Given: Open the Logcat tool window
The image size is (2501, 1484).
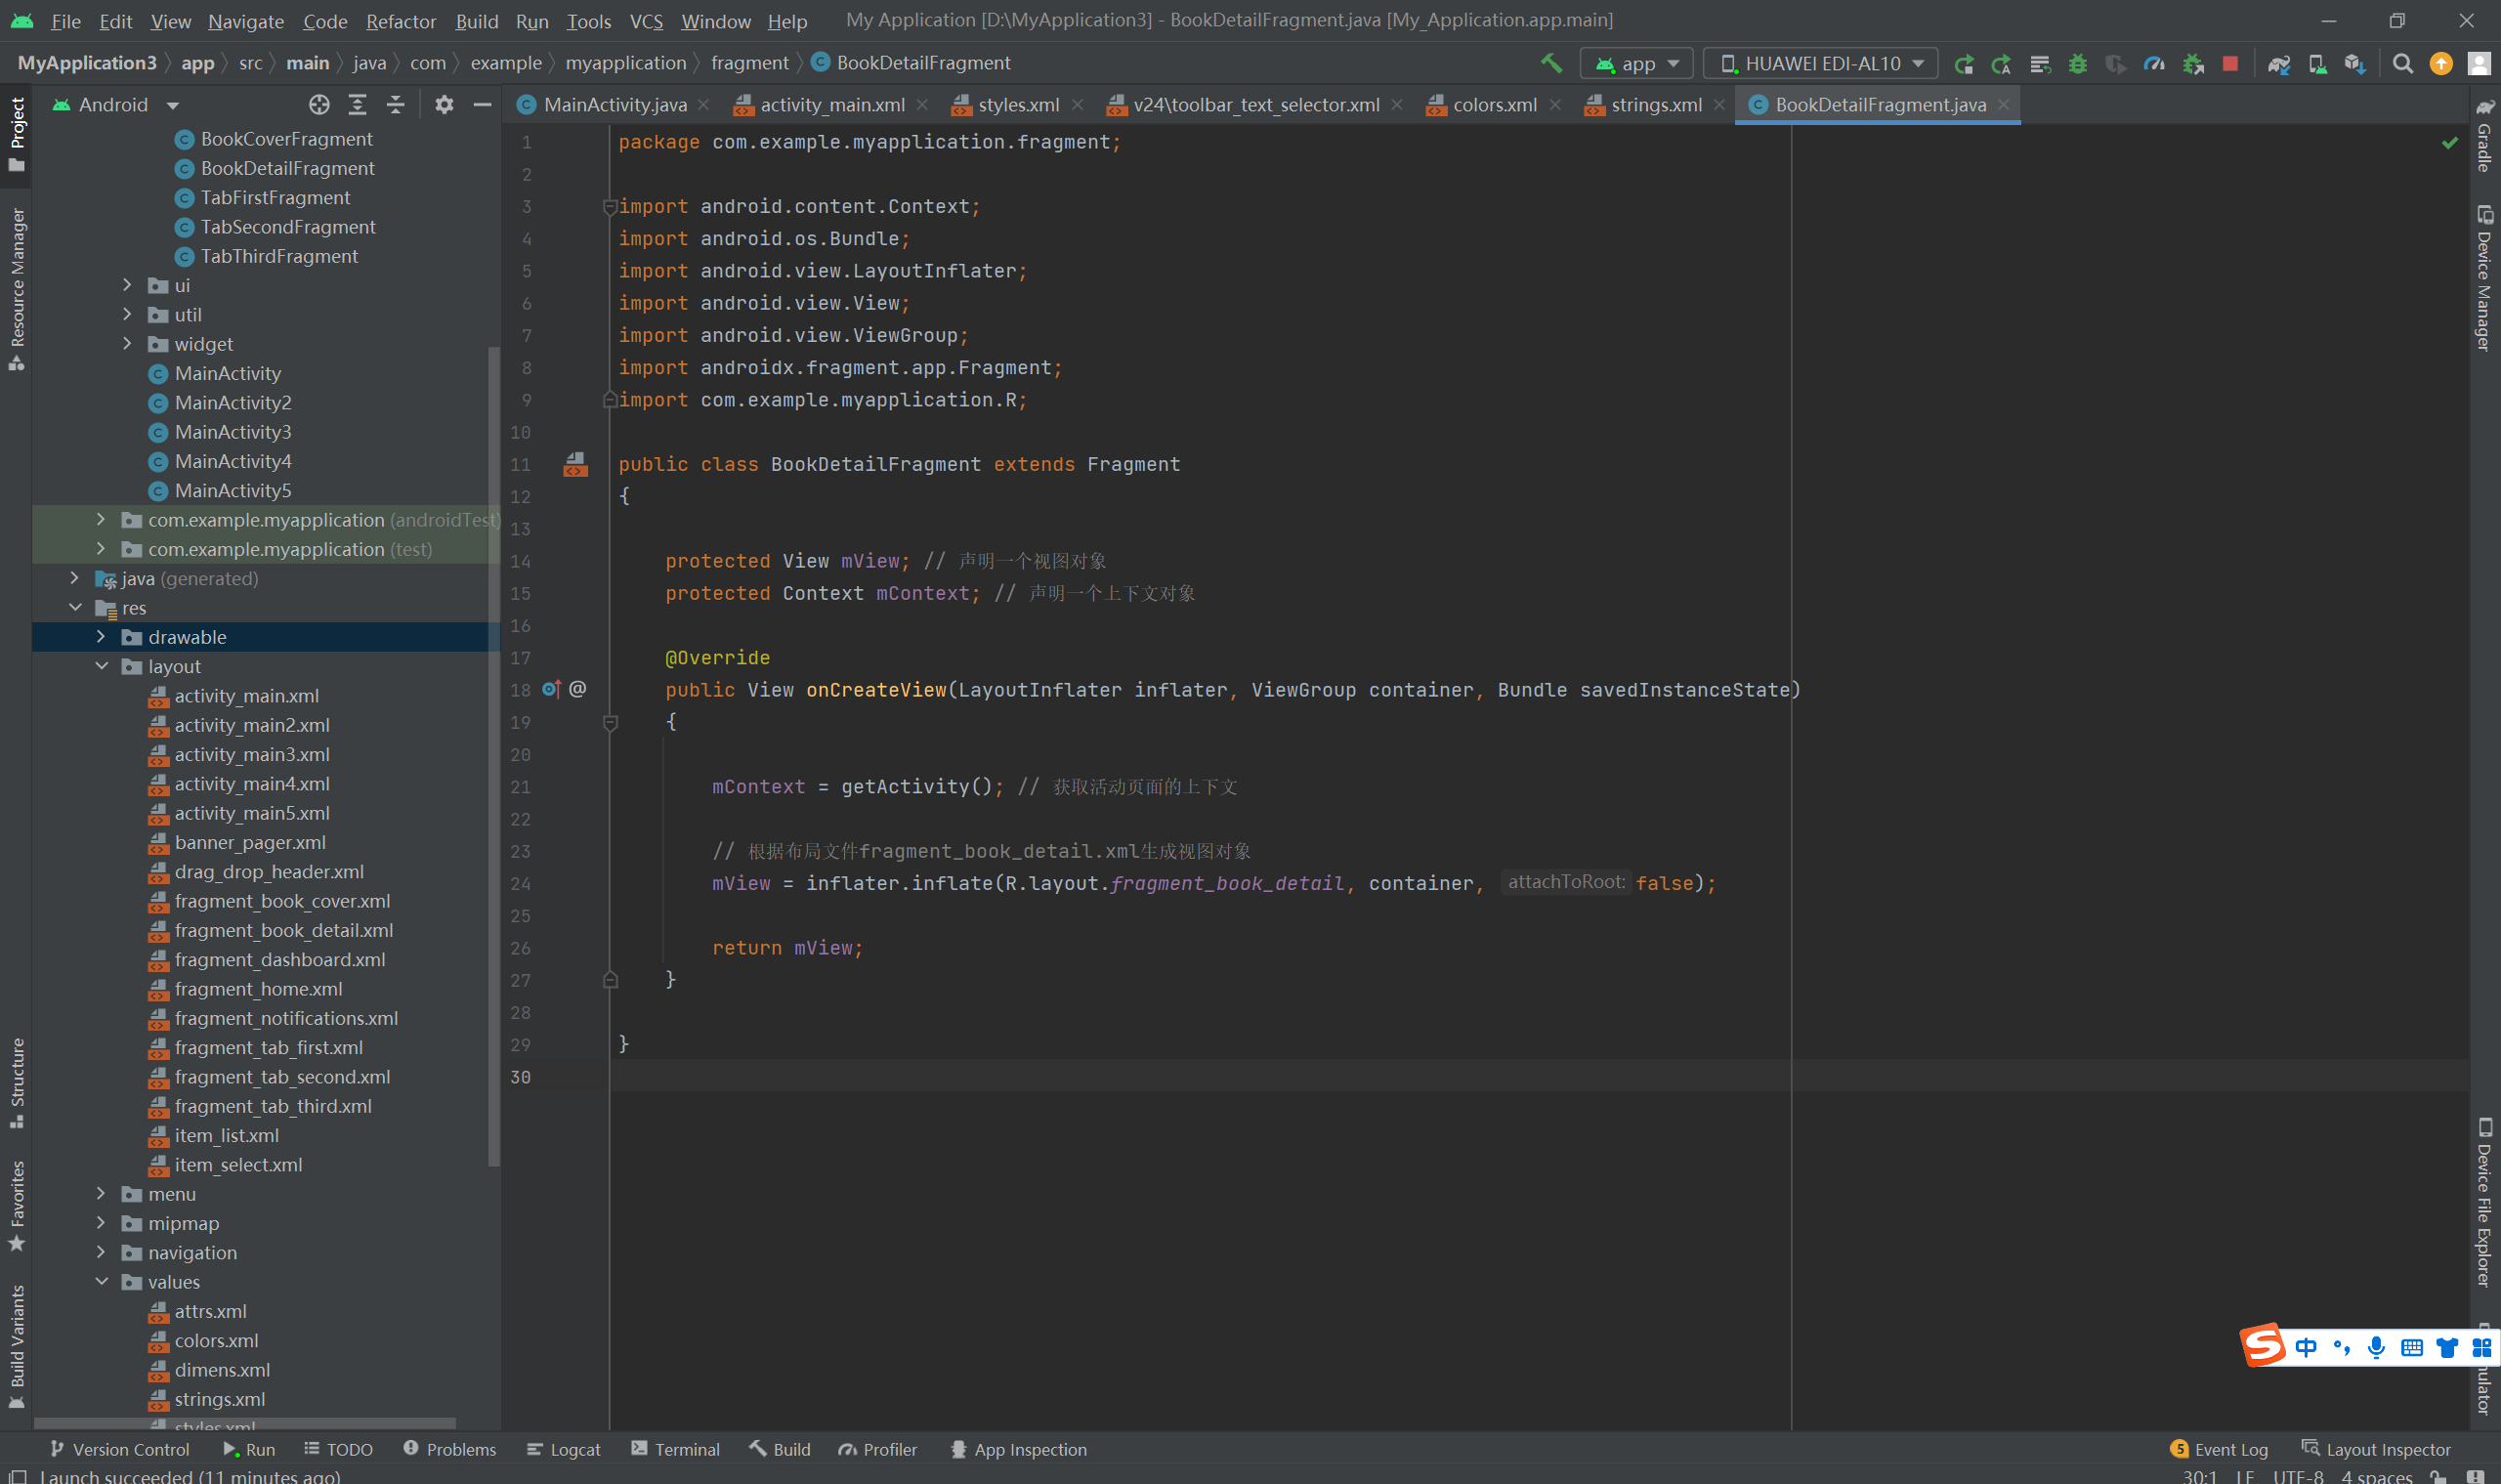Looking at the screenshot, I should [564, 1449].
